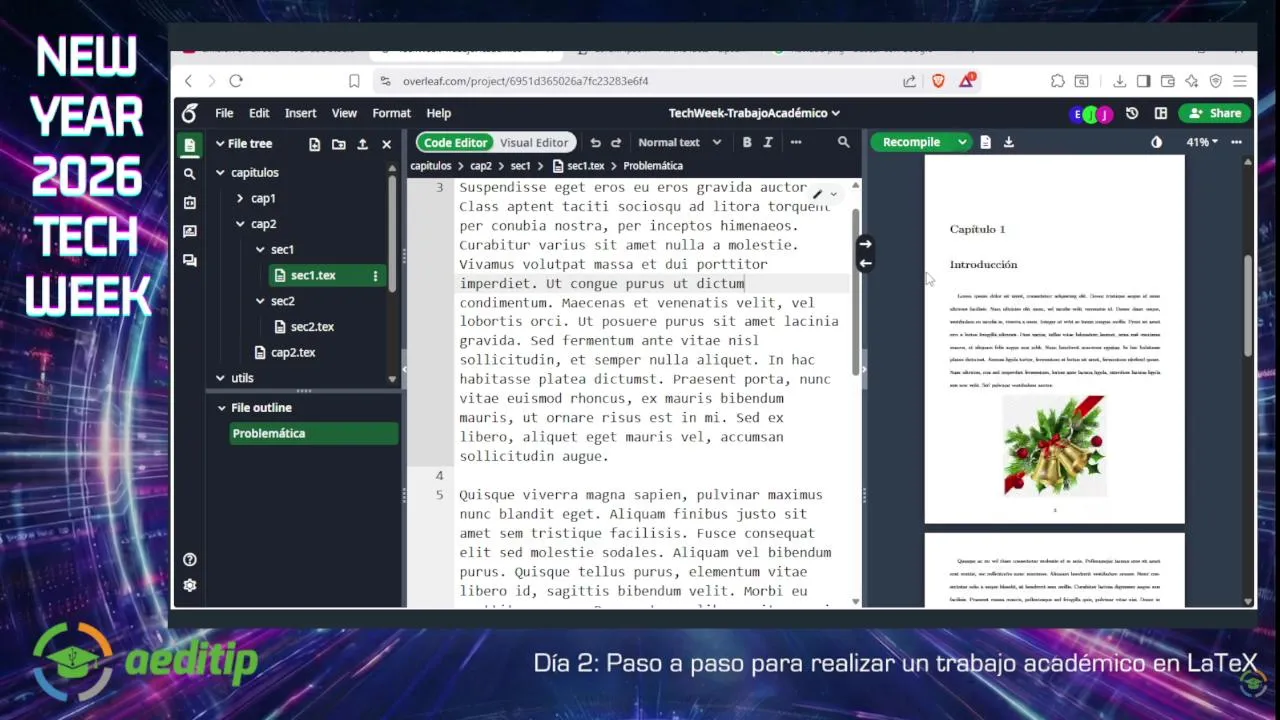This screenshot has height=720, width=1280.
Task: Undo last edit in editor toolbar
Action: coord(596,143)
